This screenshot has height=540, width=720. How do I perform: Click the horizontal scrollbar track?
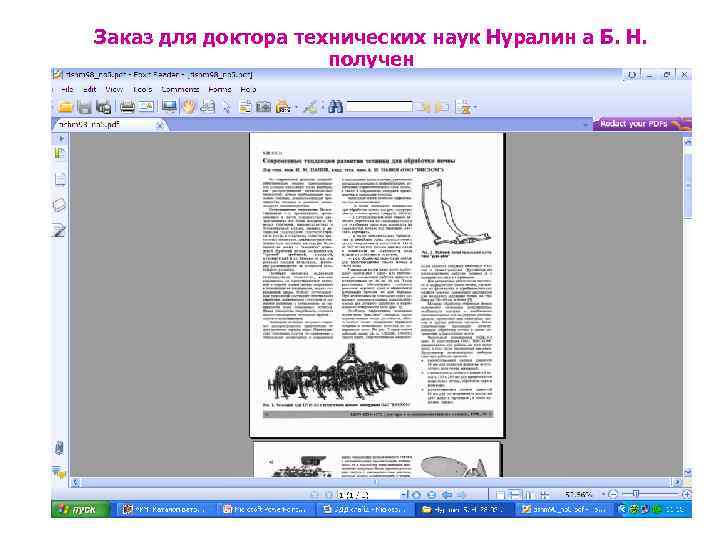click(x=376, y=482)
